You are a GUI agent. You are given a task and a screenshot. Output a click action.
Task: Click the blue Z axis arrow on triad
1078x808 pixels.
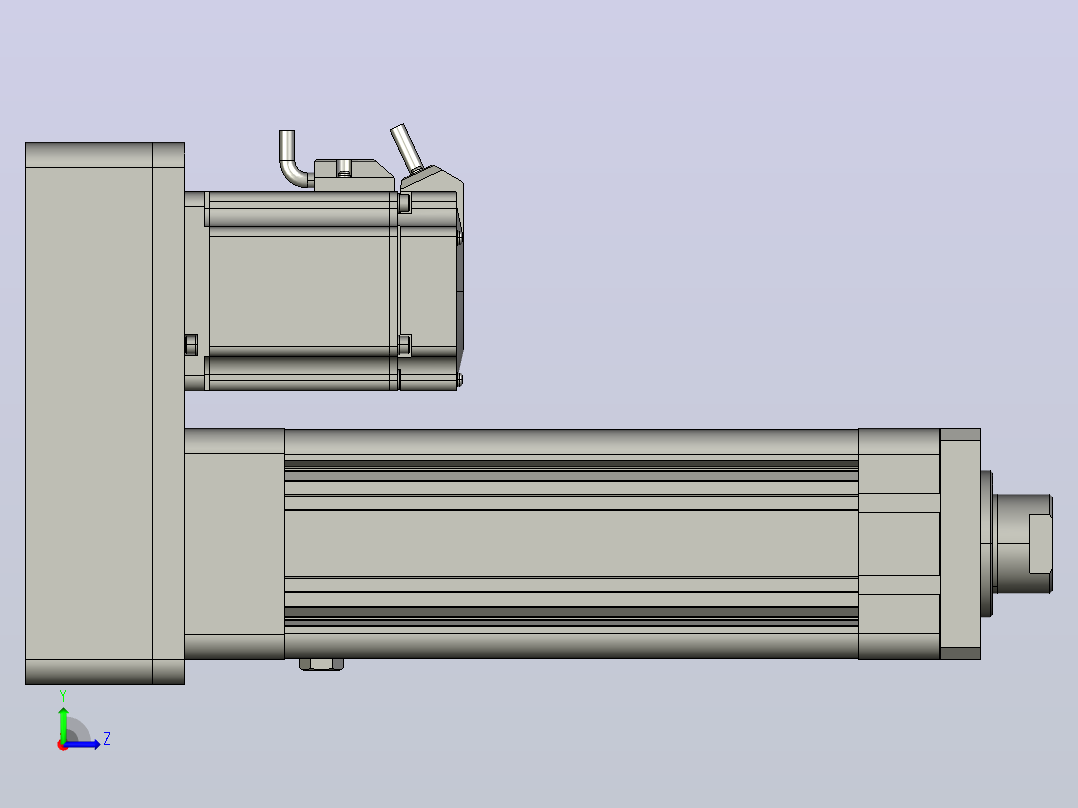point(84,745)
